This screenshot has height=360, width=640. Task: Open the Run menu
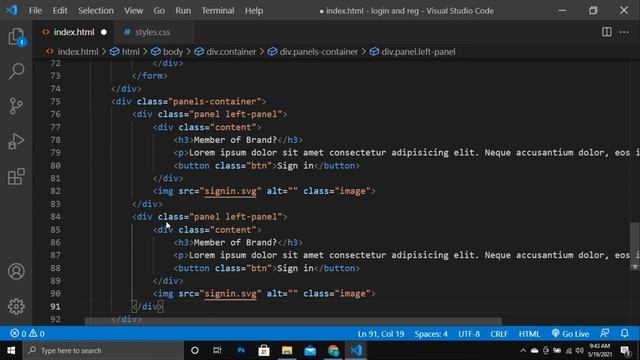pos(183,11)
